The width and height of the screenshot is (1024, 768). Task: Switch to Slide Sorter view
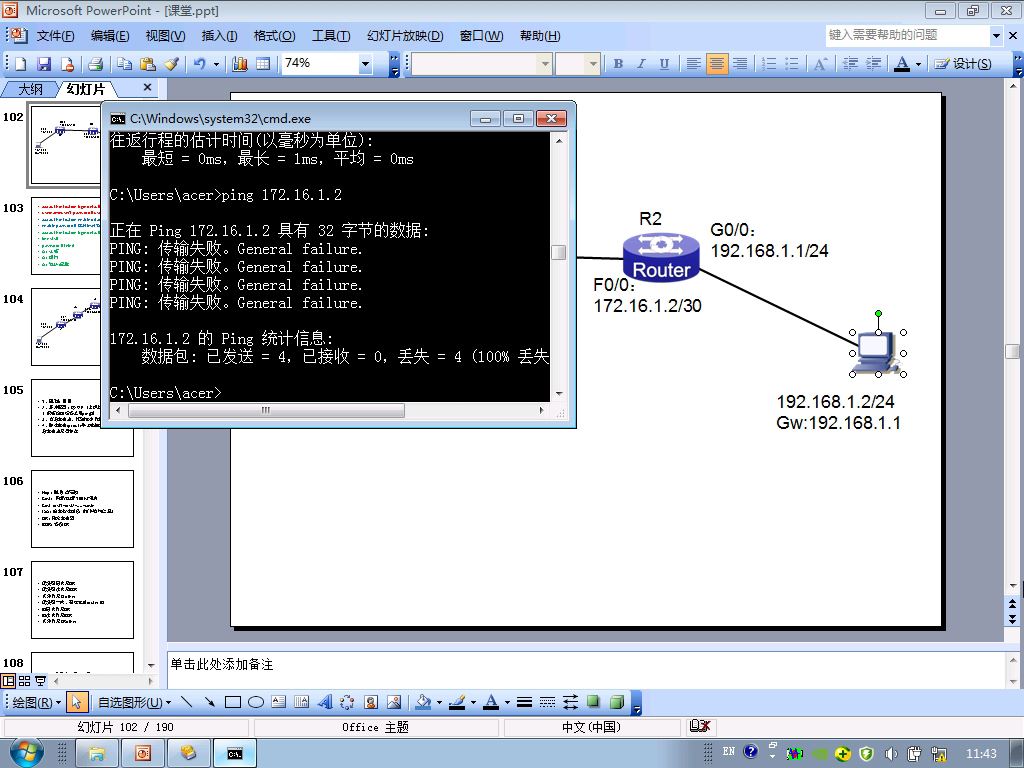pyautogui.click(x=24, y=680)
